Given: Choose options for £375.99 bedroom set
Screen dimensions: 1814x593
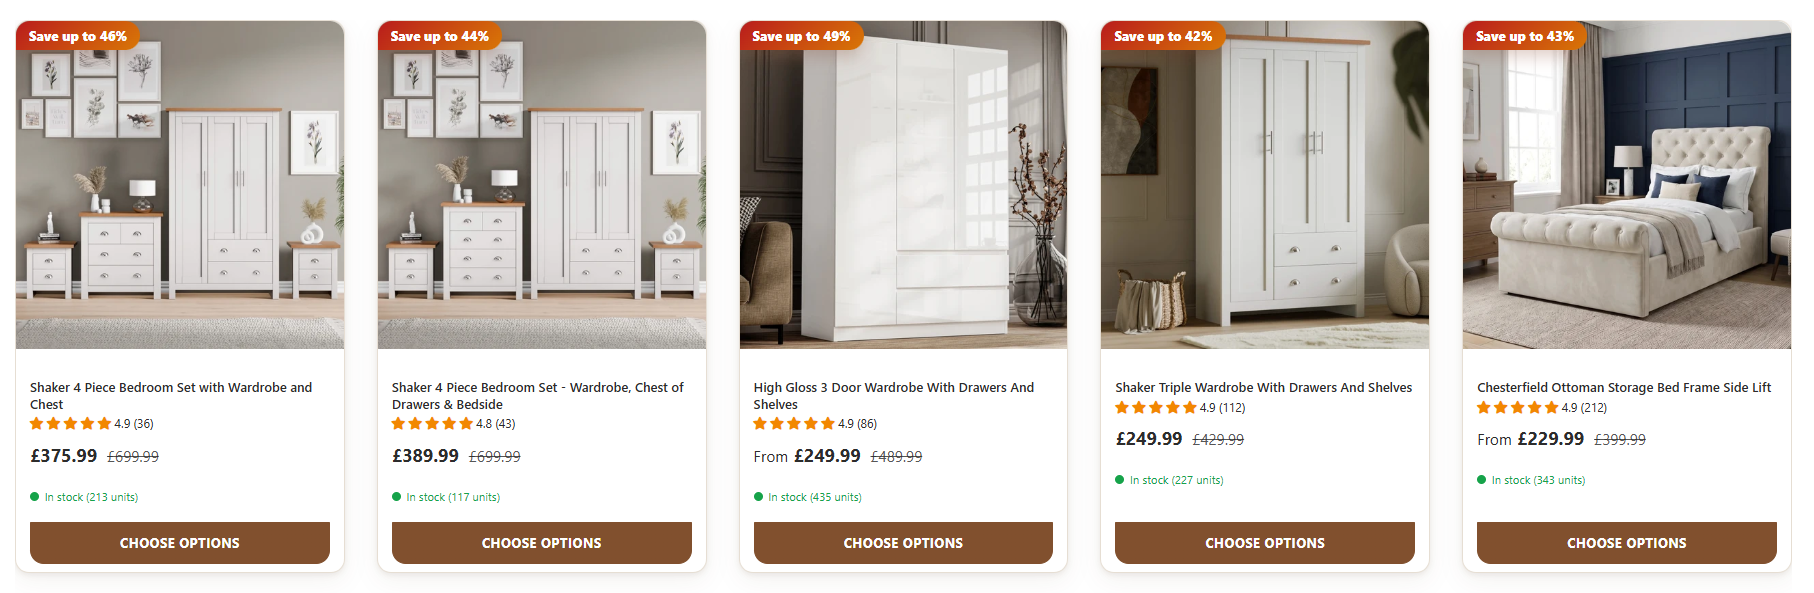Looking at the screenshot, I should click(x=180, y=543).
